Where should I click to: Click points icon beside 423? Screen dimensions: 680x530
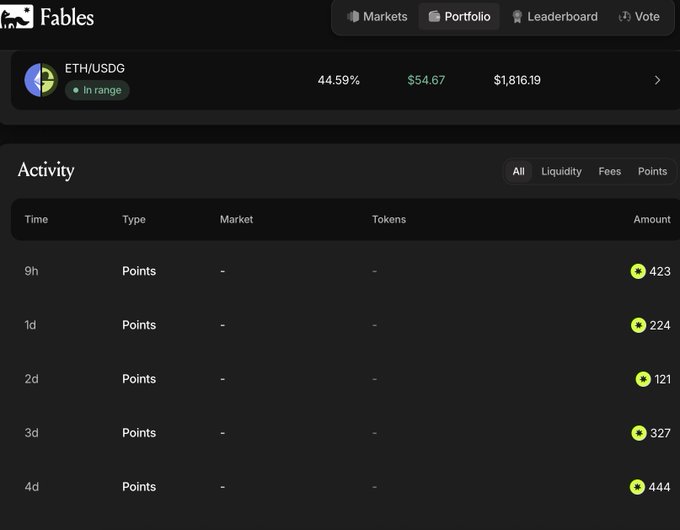pyautogui.click(x=638, y=272)
